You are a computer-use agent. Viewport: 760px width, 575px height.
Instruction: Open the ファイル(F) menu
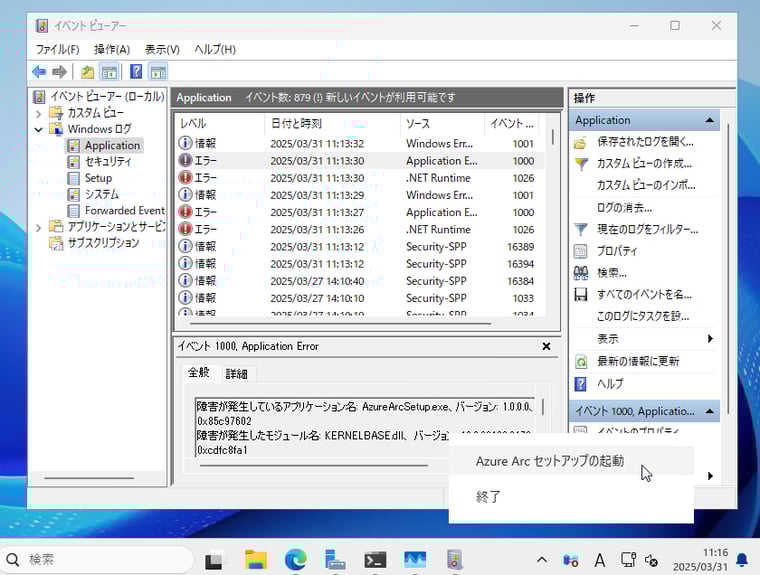57,49
